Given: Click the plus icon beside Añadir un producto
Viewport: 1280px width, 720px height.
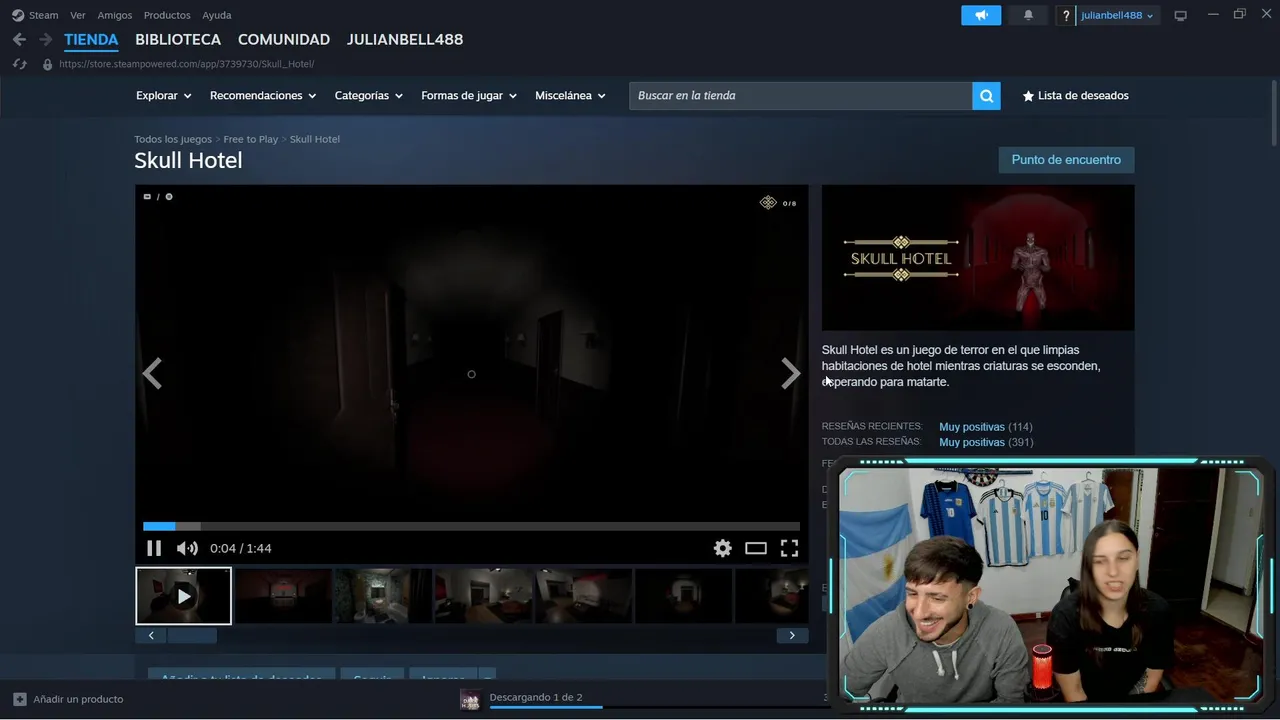Looking at the screenshot, I should pyautogui.click(x=20, y=699).
